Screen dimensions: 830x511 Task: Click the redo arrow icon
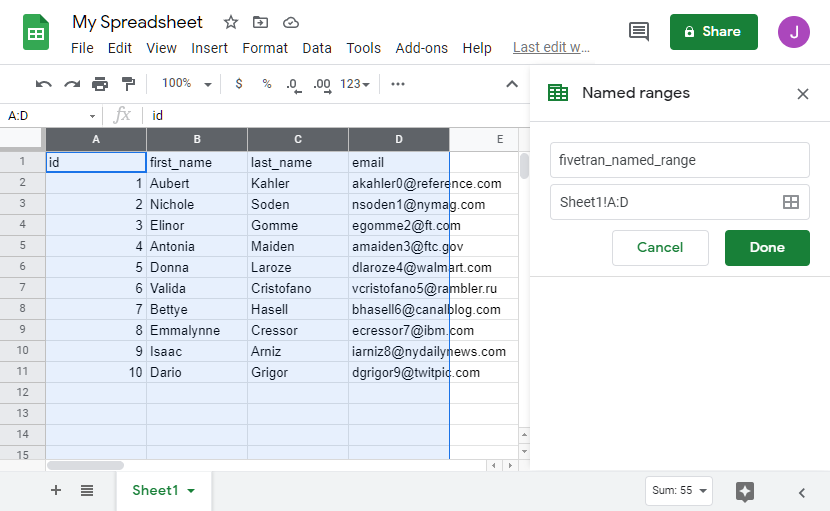72,84
